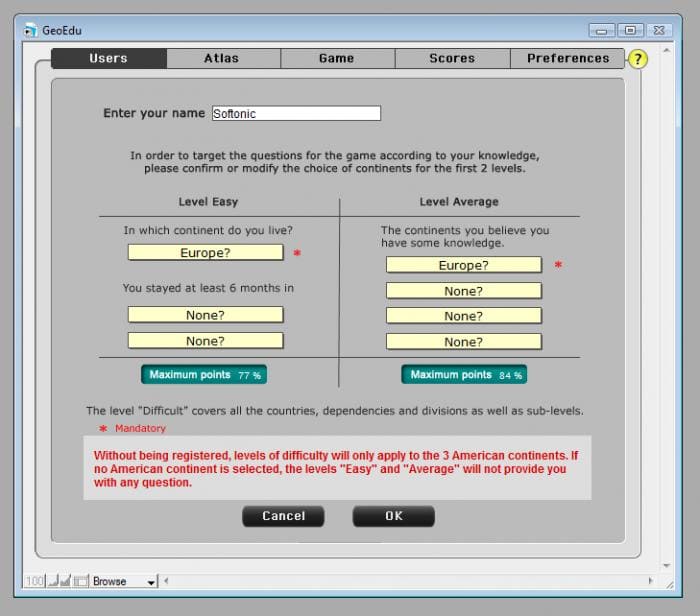Click the red Mandatory label
Image resolution: width=700 pixels, height=616 pixels.
140,428
